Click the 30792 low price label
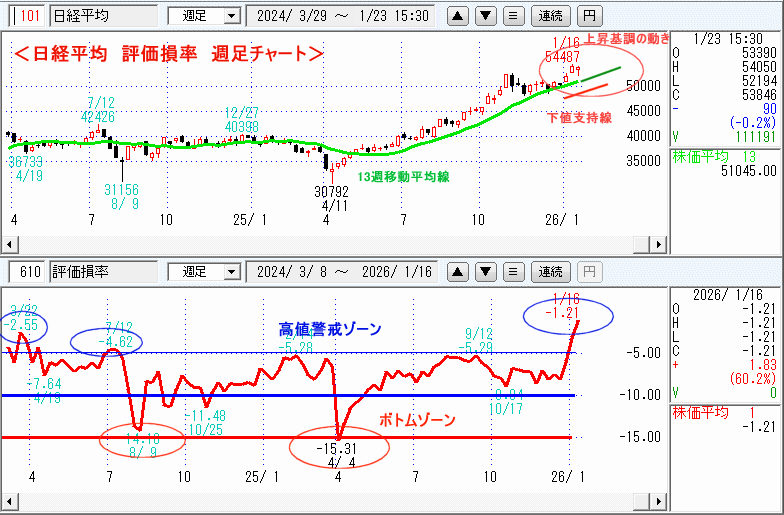 click(332, 192)
